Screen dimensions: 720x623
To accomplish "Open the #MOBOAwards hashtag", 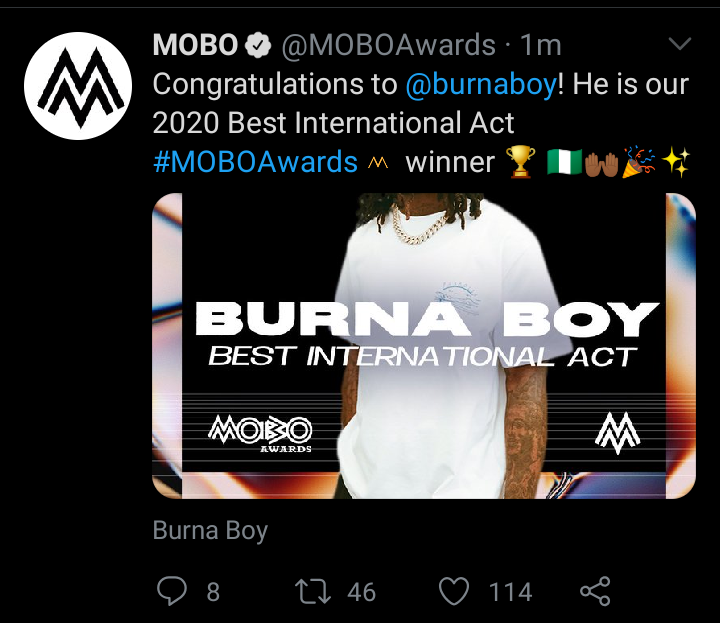I will [255, 162].
